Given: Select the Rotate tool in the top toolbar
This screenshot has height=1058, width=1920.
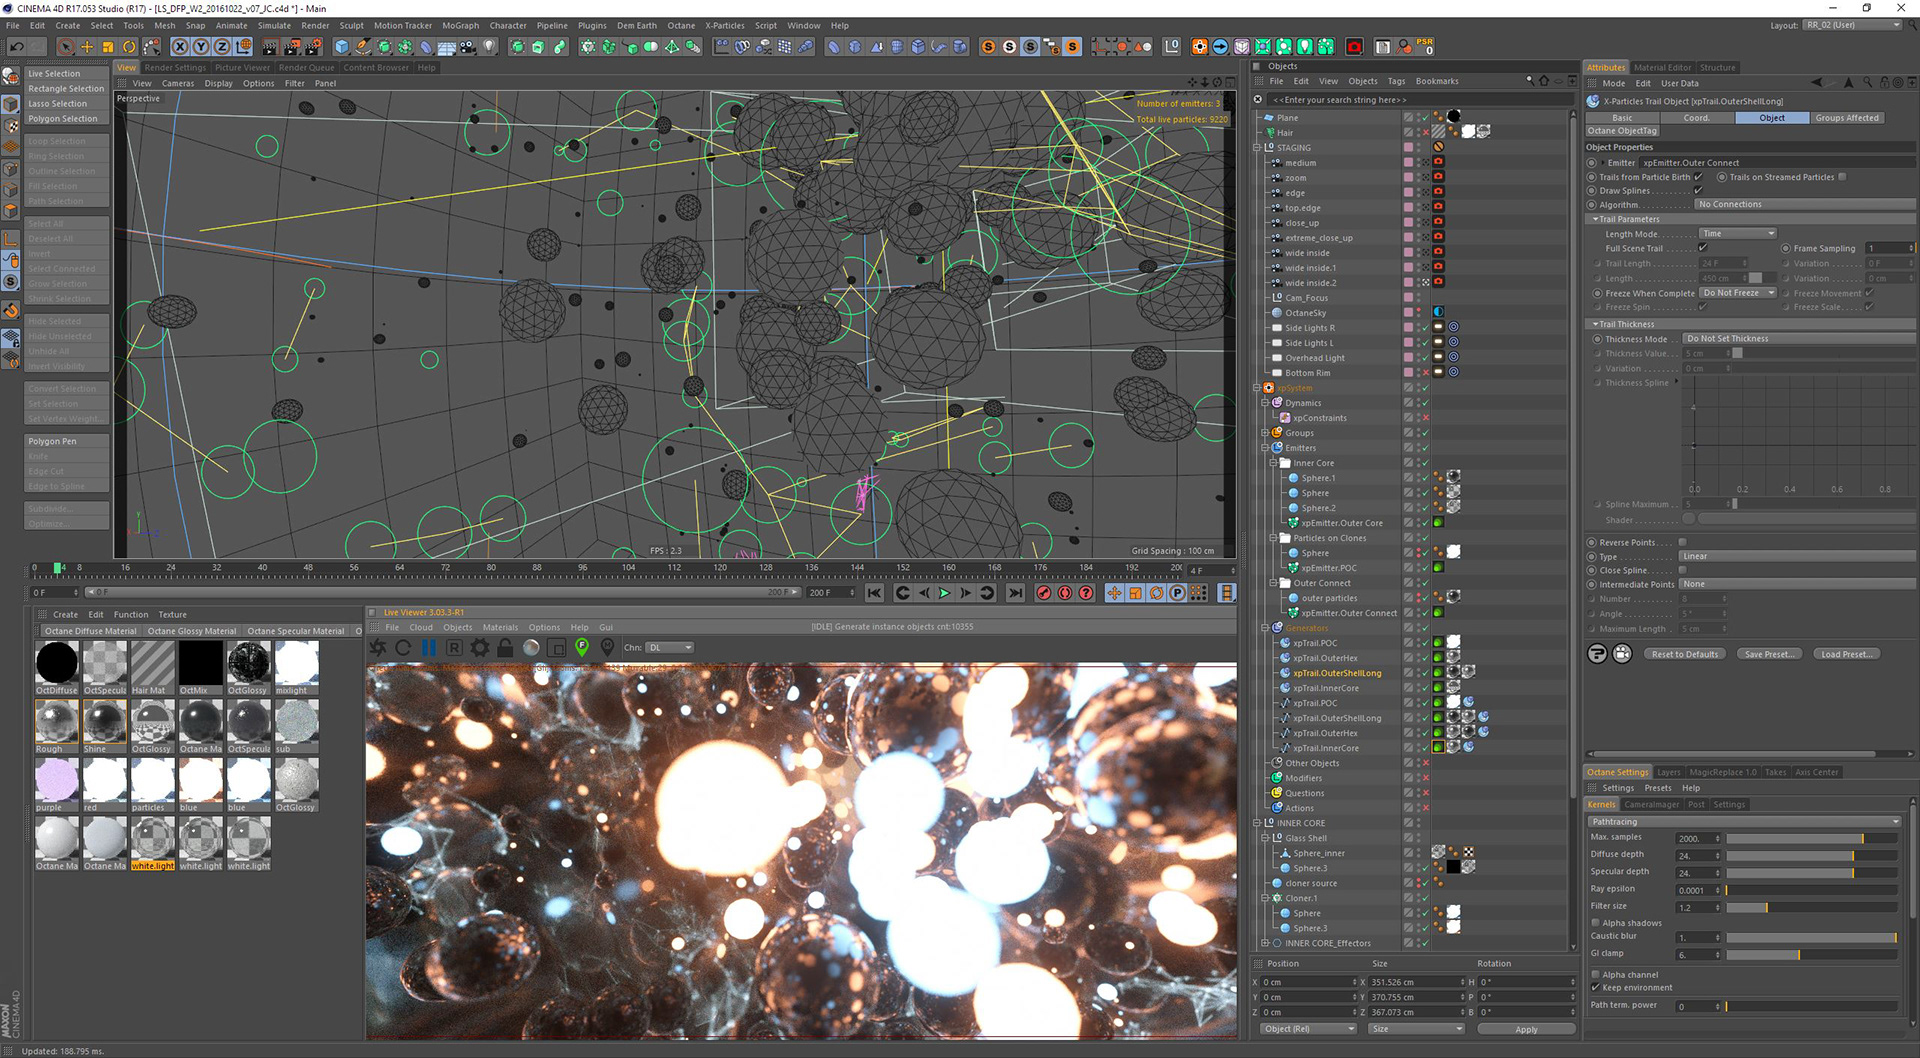Looking at the screenshot, I should [129, 47].
